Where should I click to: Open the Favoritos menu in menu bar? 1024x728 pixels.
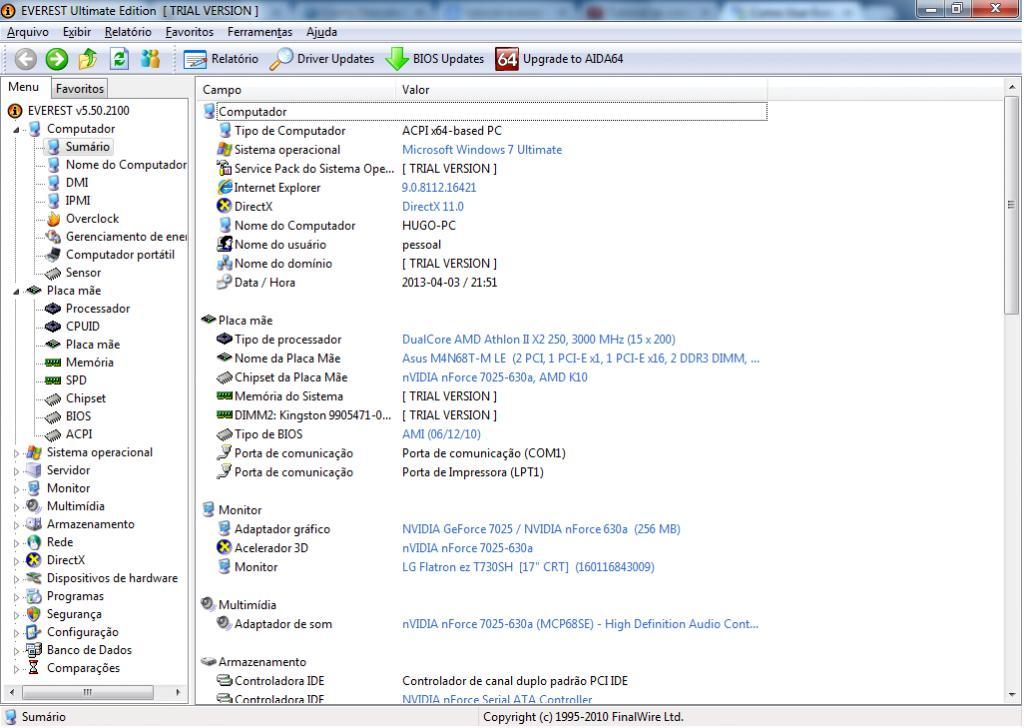[x=189, y=31]
